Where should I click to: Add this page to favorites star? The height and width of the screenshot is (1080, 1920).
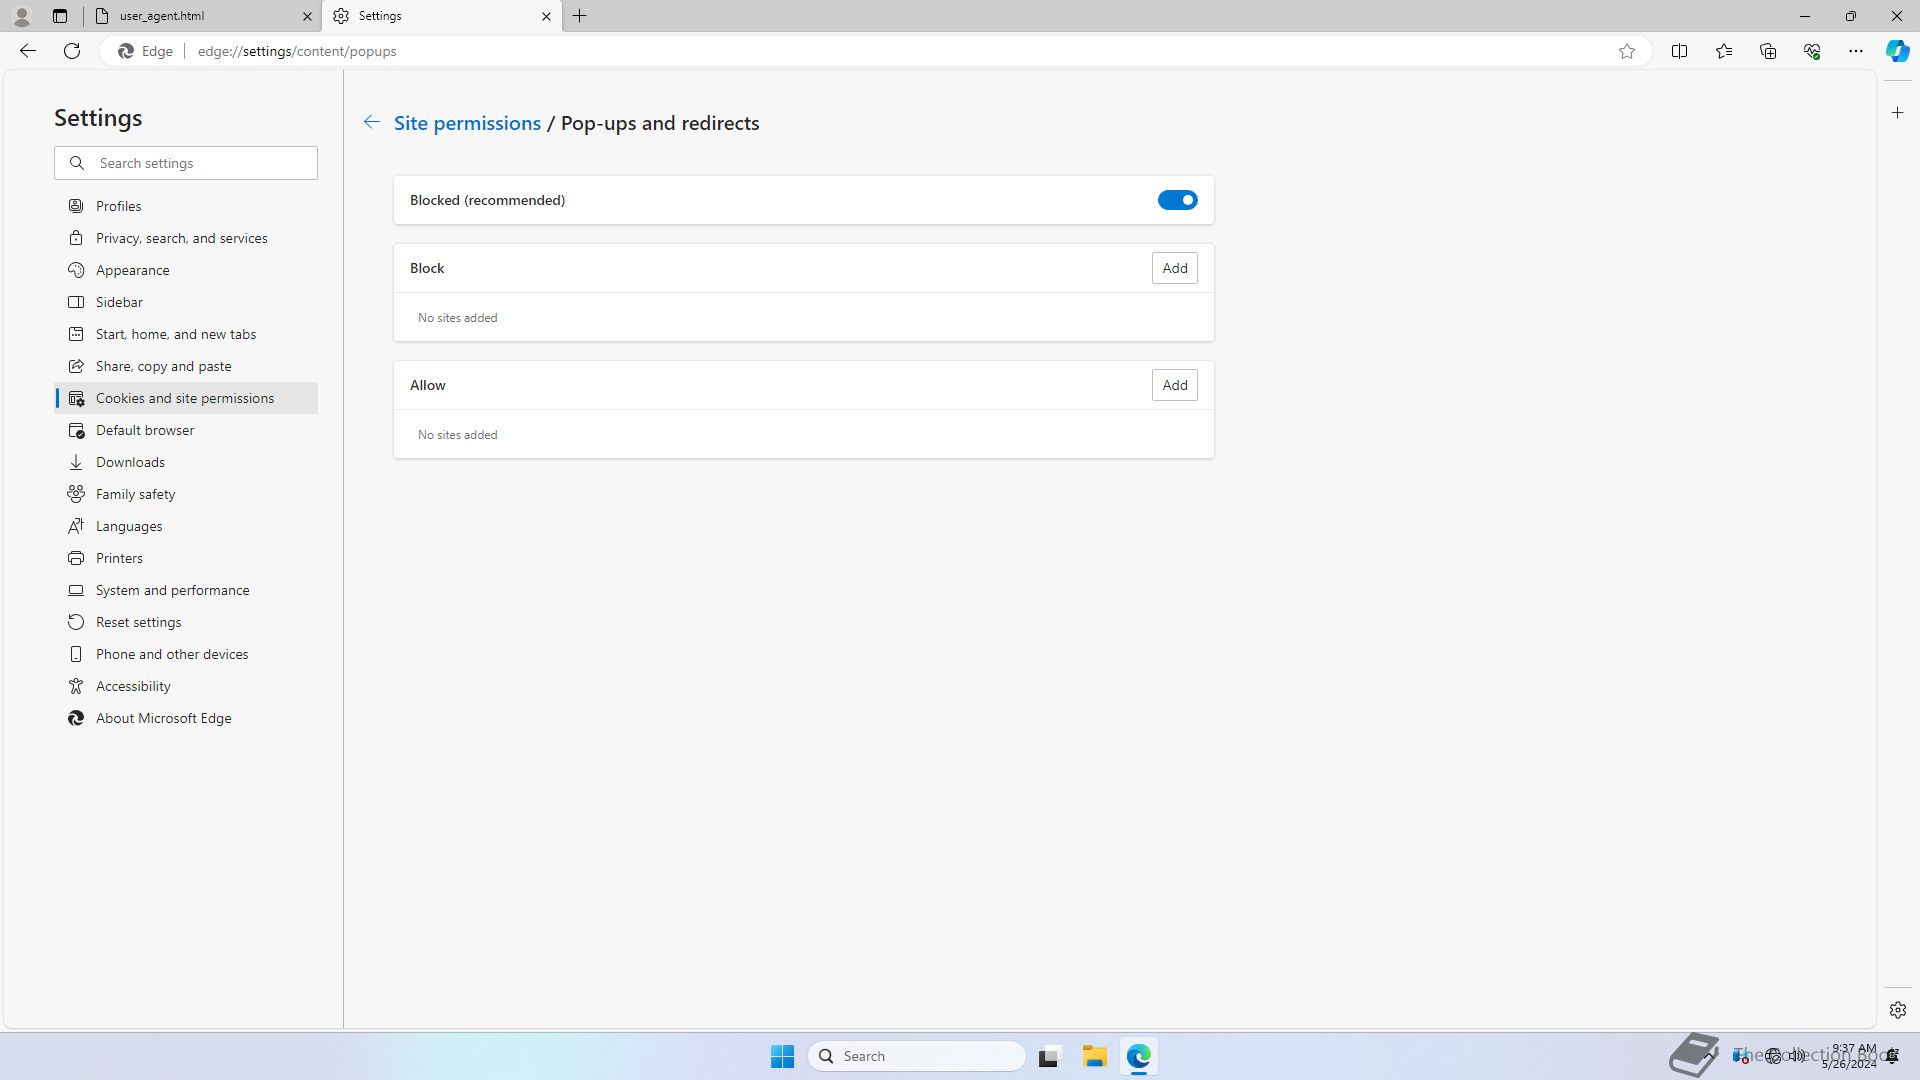point(1627,51)
